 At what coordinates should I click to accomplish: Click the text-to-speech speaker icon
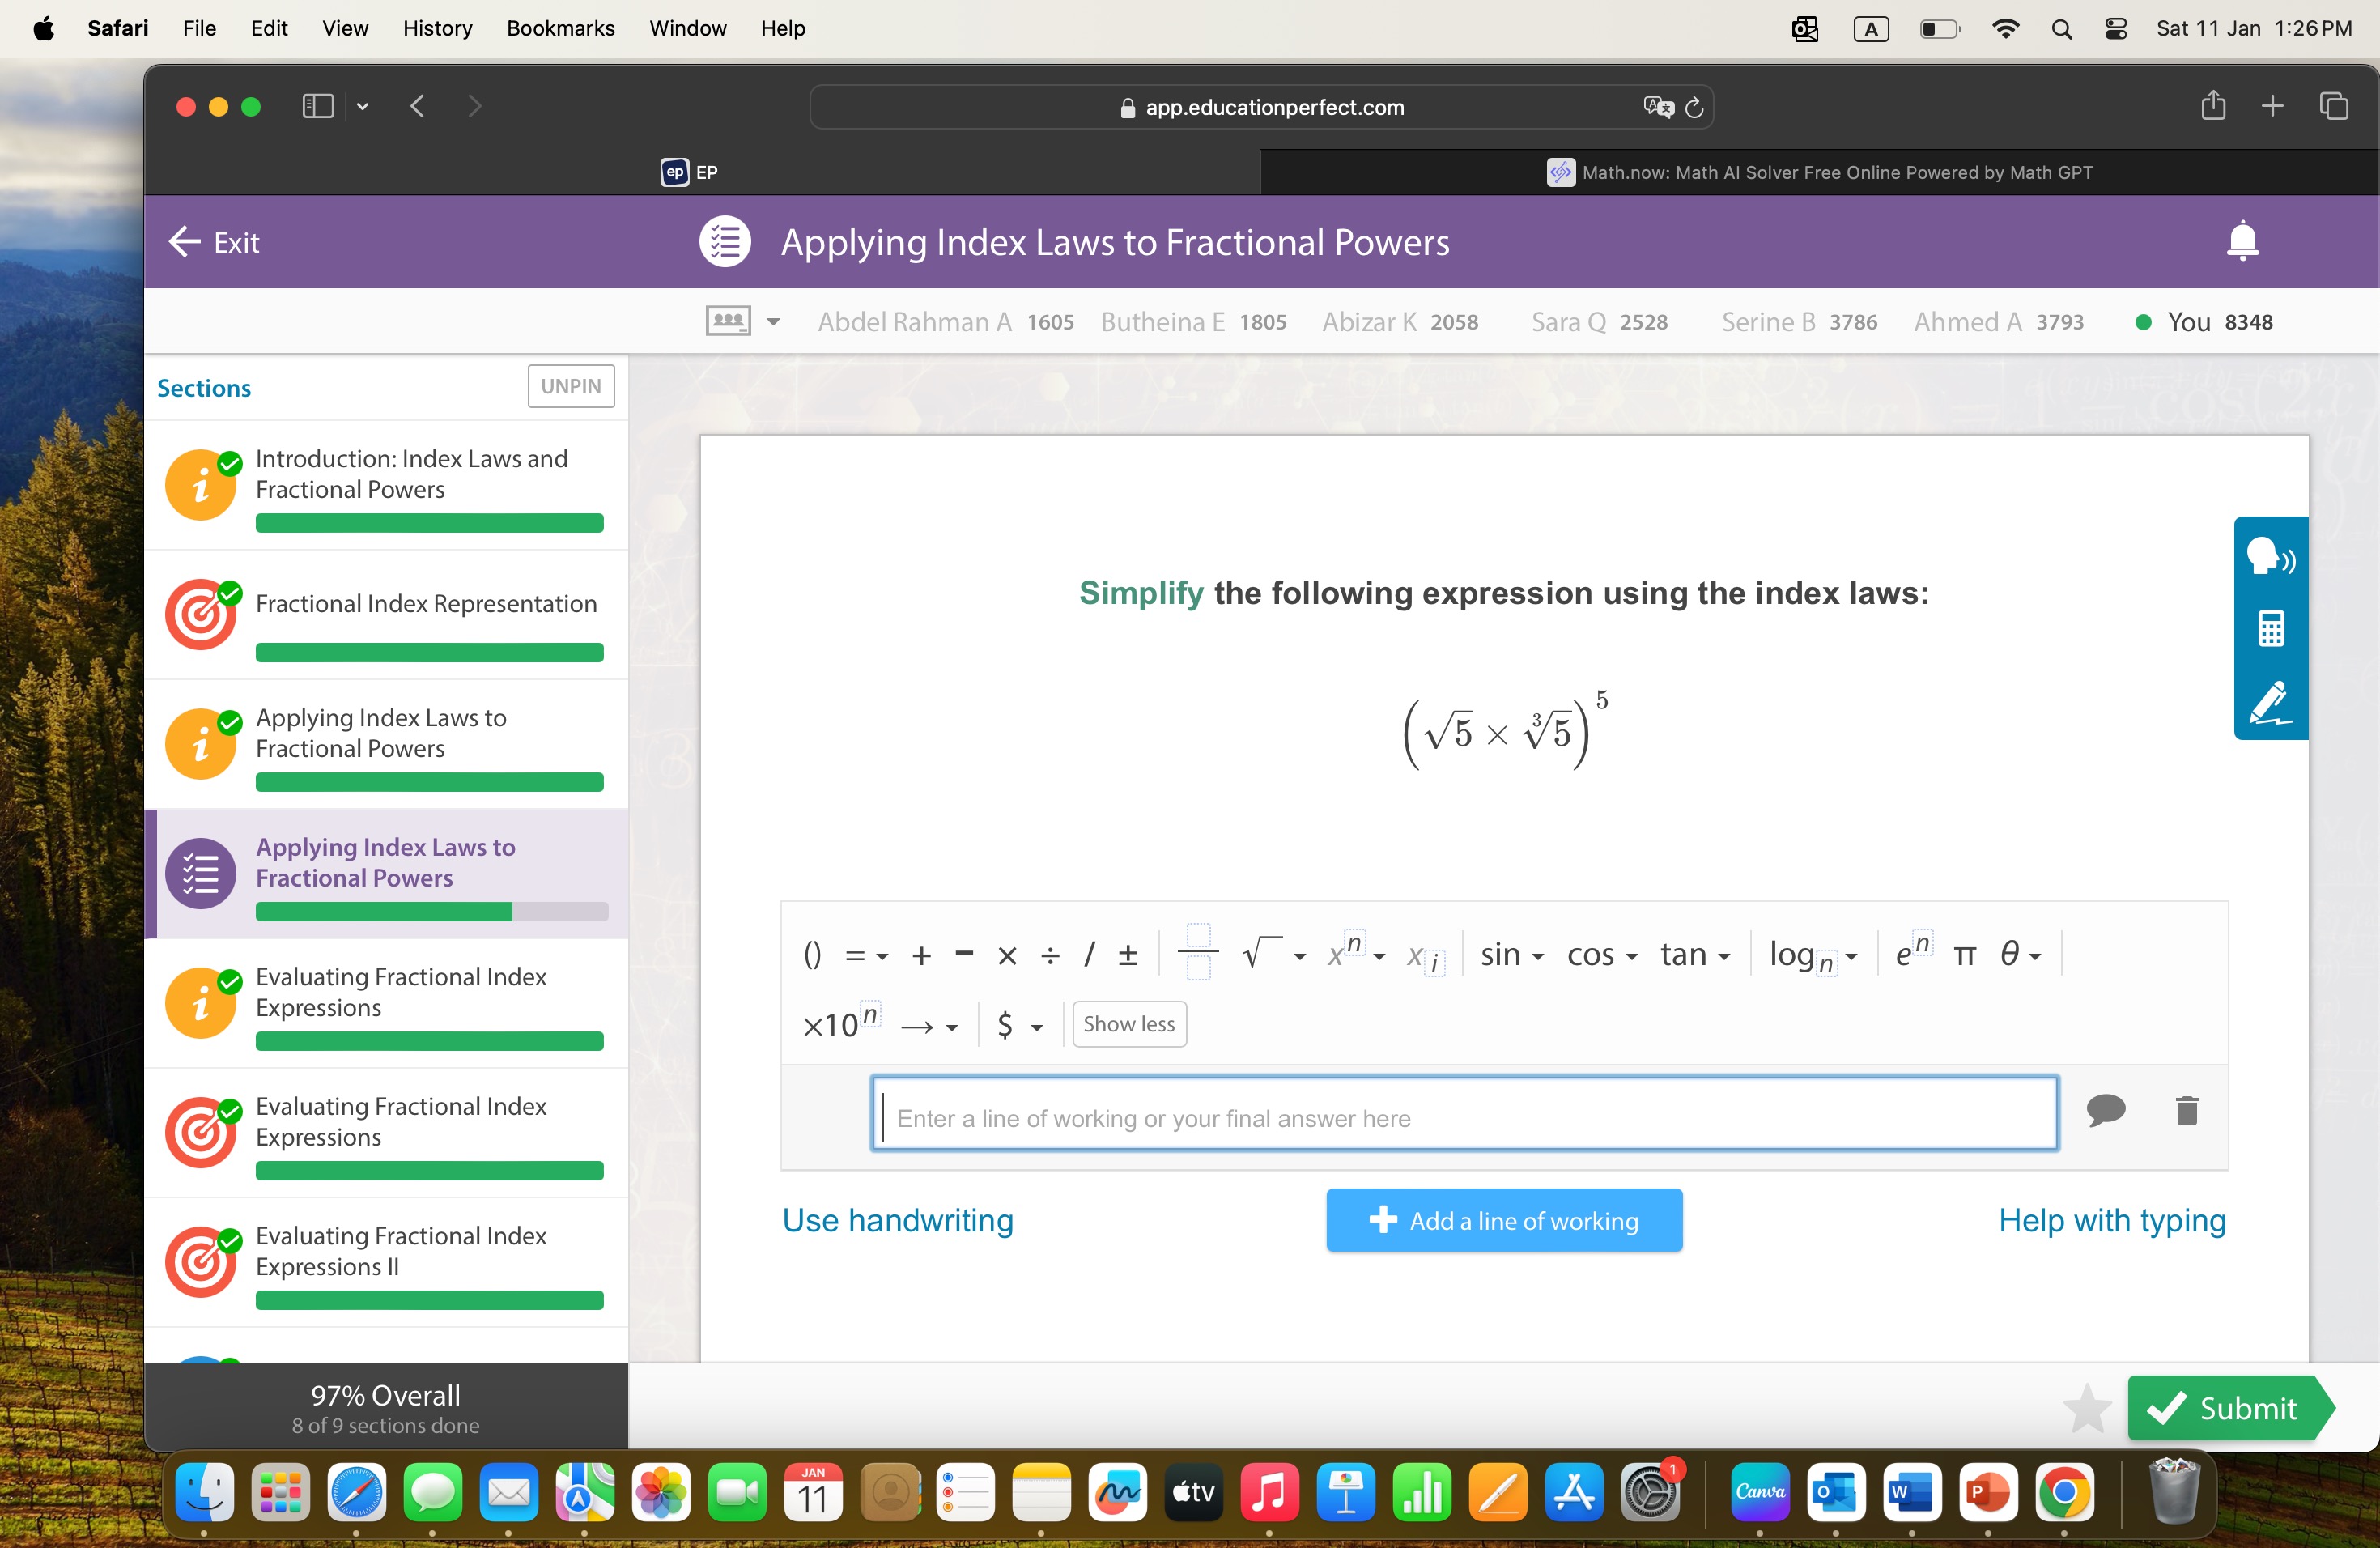pos(2270,556)
